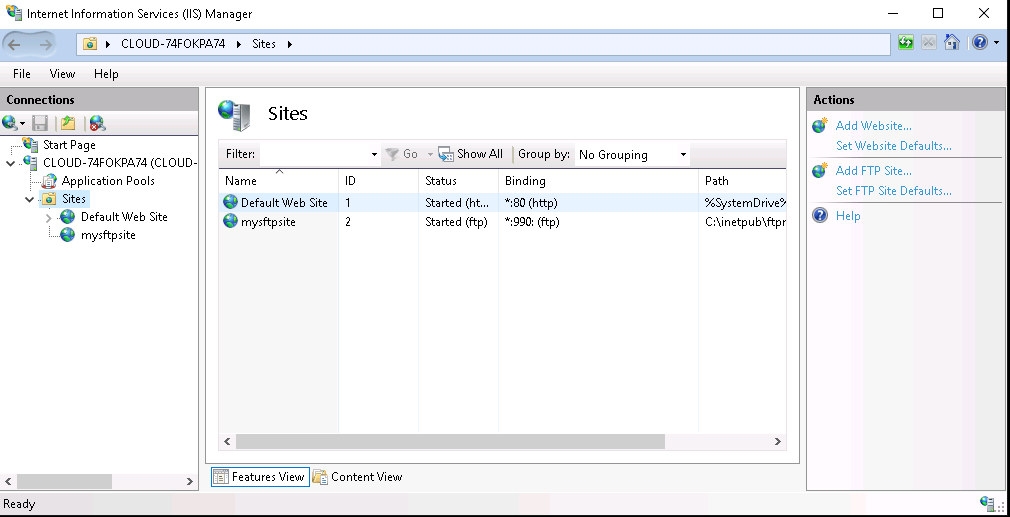Select Start Page in tree
Image resolution: width=1010 pixels, height=517 pixels.
69,145
